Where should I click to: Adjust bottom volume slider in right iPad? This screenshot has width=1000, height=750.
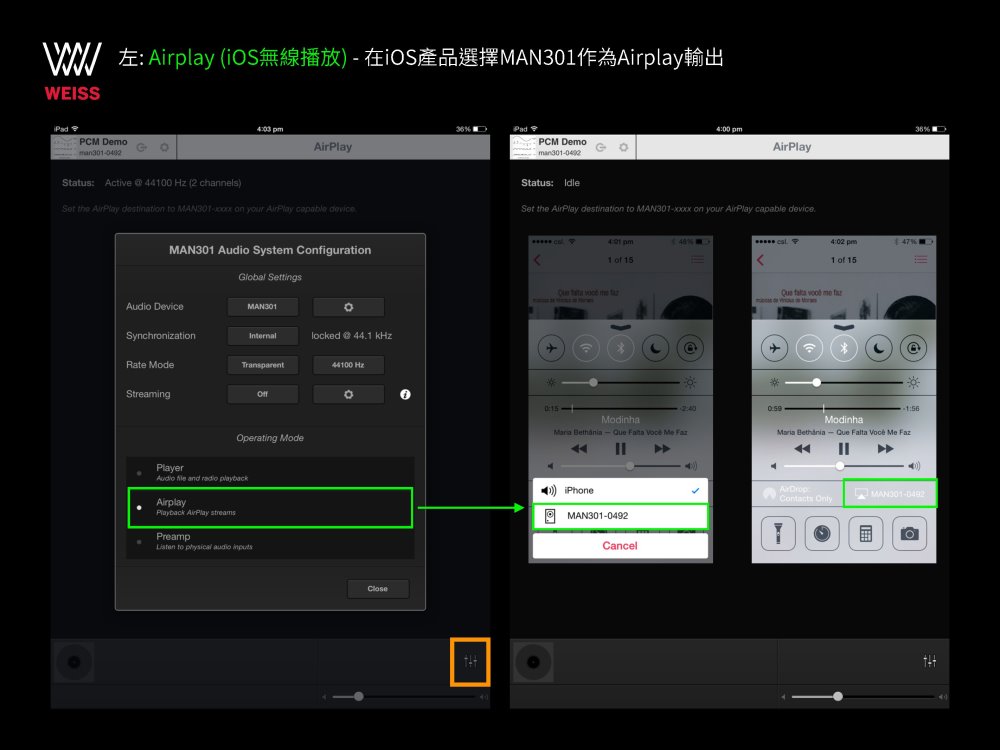point(862,696)
